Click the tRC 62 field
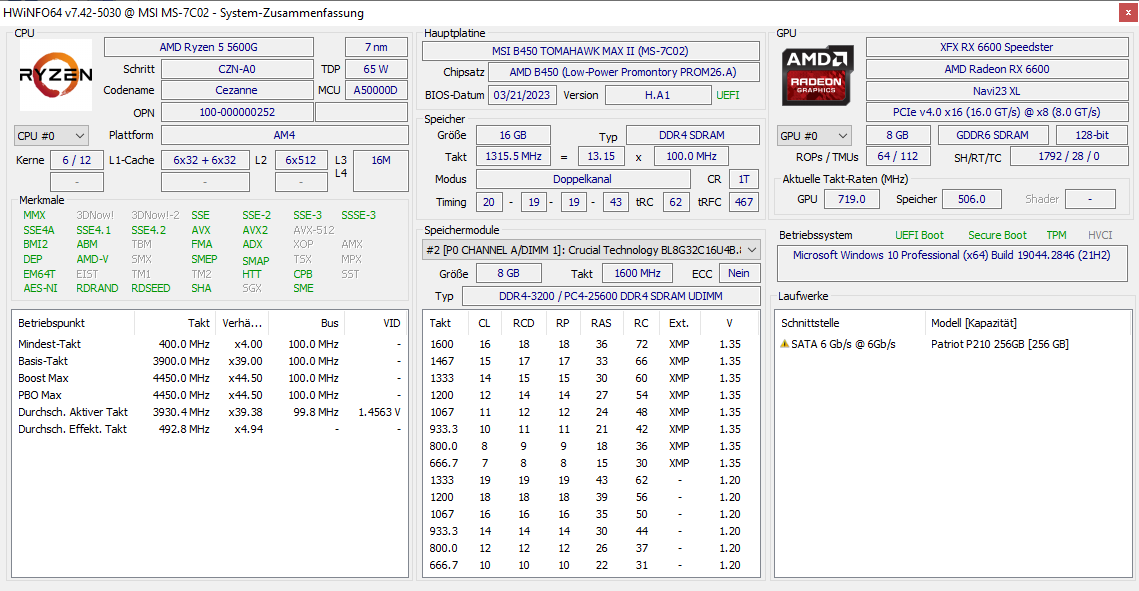Viewport: 1139px width, 591px height. pyautogui.click(x=676, y=202)
